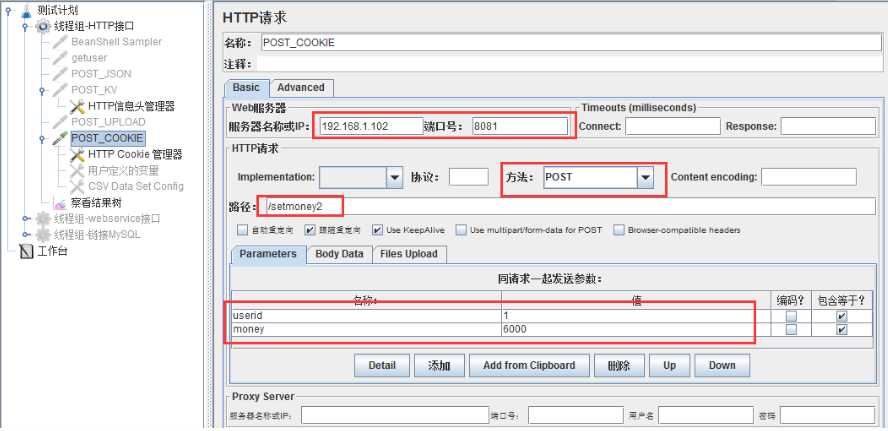This screenshot has width=888, height=431.
Task: Collapse the POST_COOKIE tree node
Action: [x=42, y=138]
